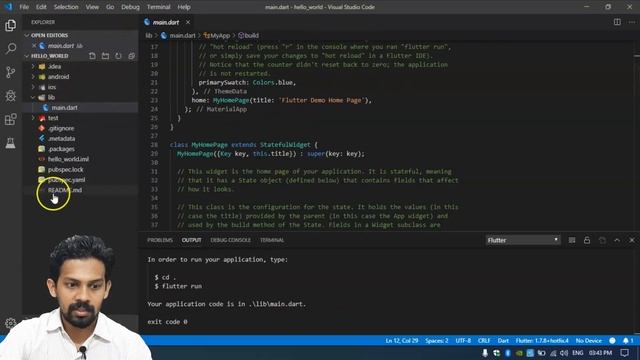Change language mode via Dart
Viewport: 640px width, 360px height.
pyautogui.click(x=503, y=340)
